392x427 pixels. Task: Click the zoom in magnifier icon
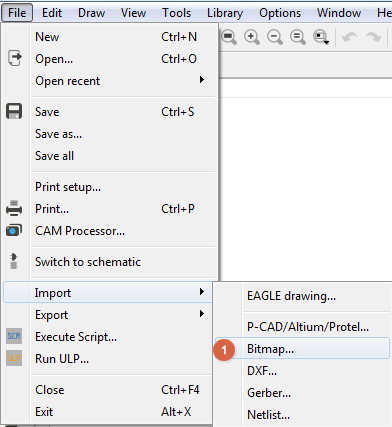[x=252, y=37]
